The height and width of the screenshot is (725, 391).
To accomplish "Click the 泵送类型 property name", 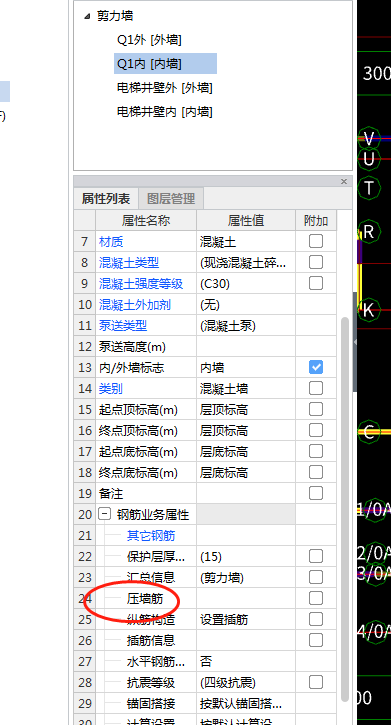I will (x=122, y=326).
